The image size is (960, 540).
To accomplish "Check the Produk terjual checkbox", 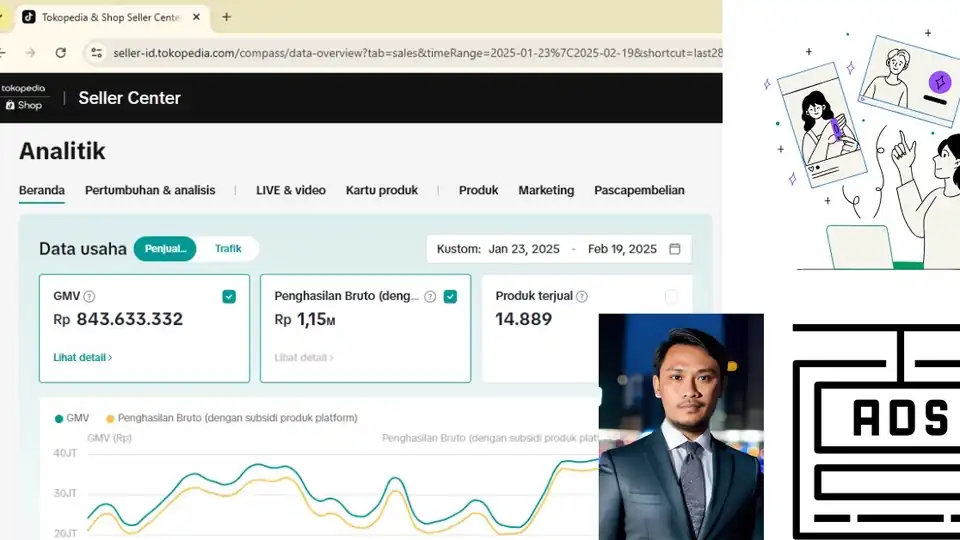I will [671, 297].
